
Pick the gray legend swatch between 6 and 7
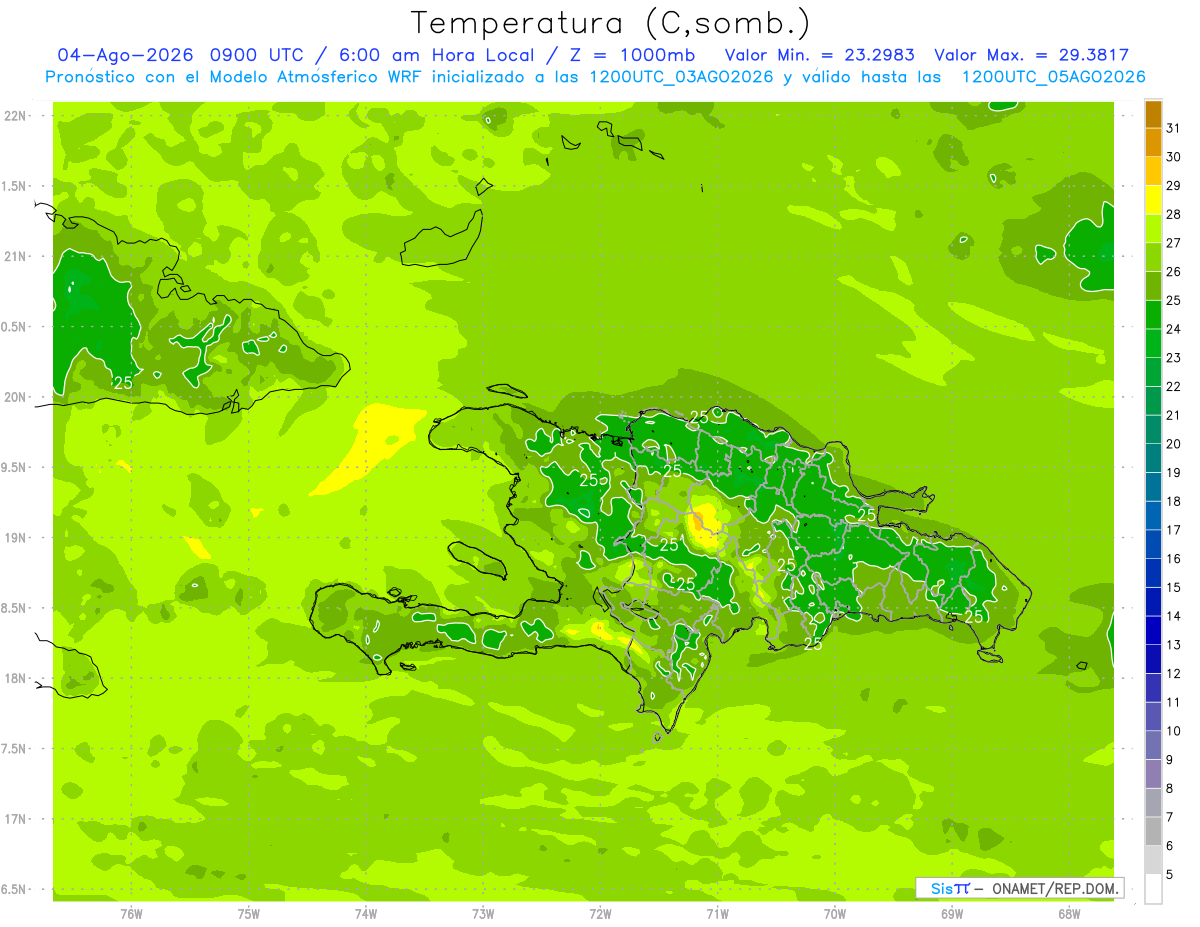coord(1153,831)
